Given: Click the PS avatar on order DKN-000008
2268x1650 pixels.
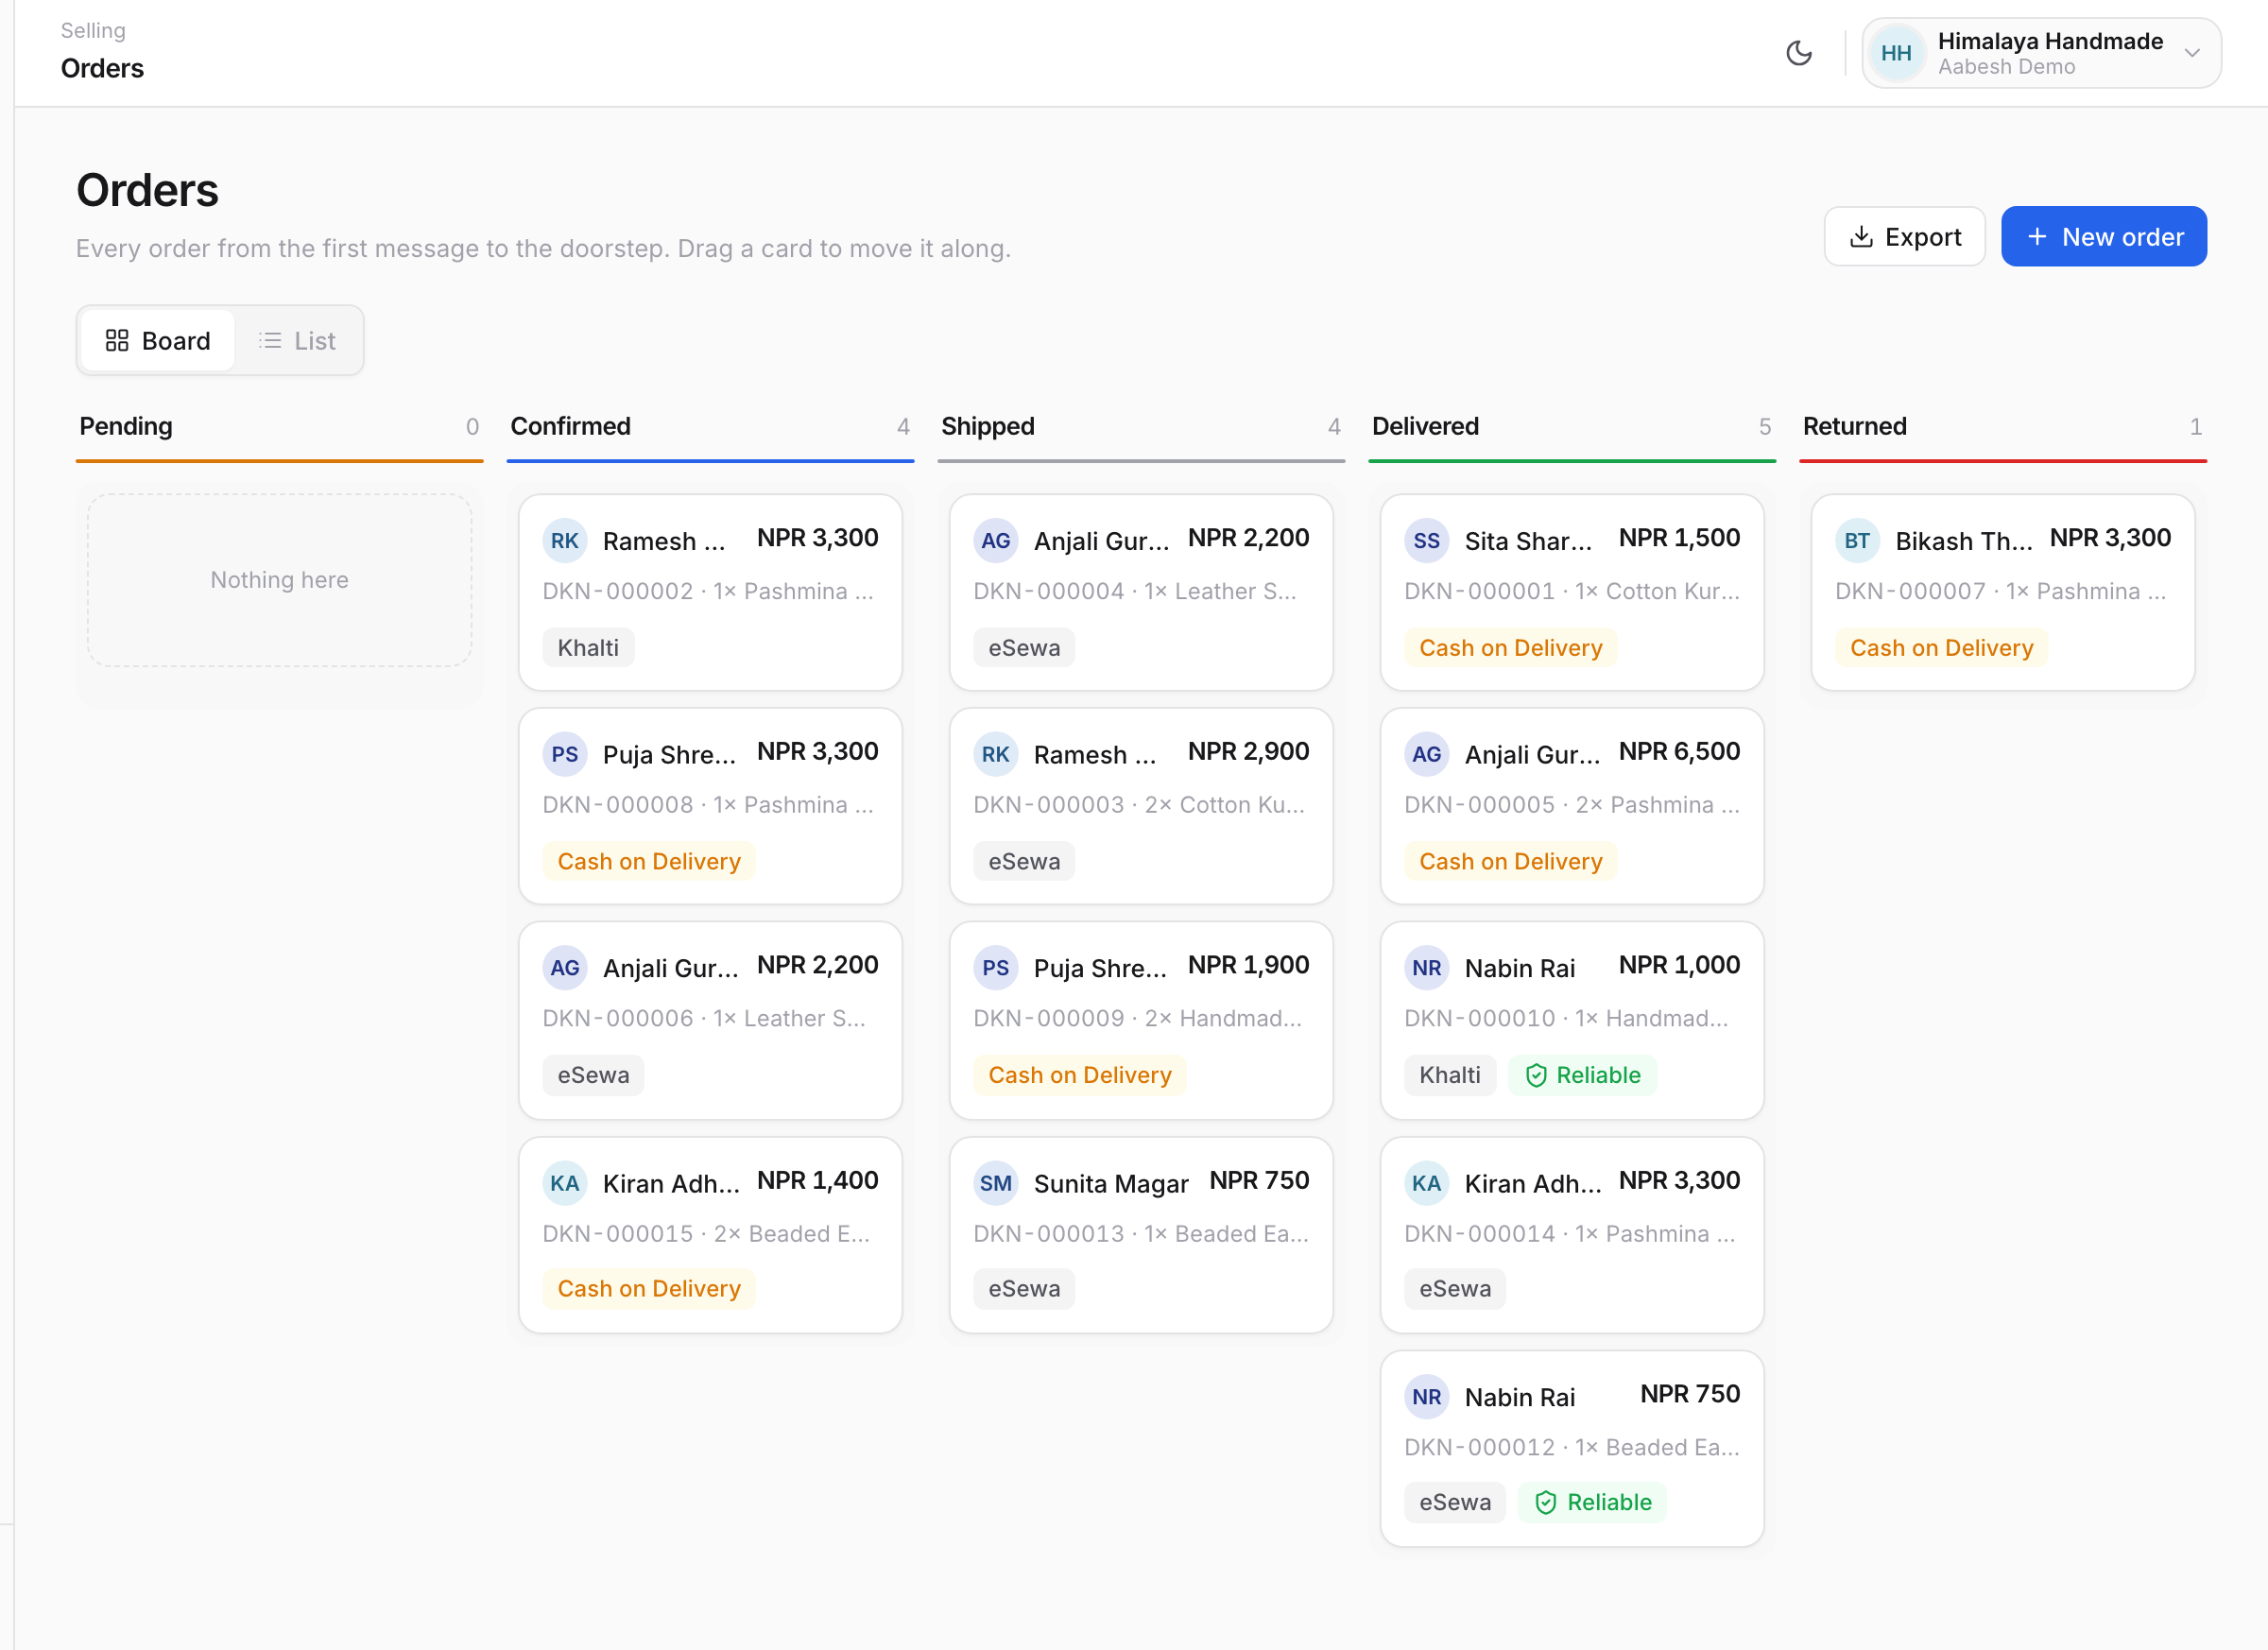Looking at the screenshot, I should coord(564,755).
